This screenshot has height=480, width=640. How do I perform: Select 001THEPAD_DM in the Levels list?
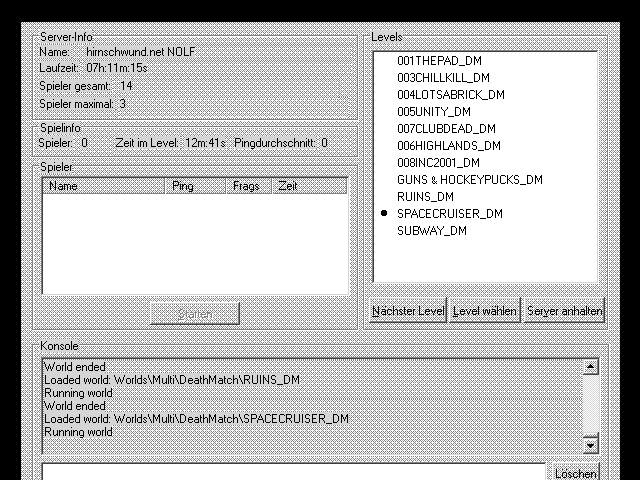point(439,61)
